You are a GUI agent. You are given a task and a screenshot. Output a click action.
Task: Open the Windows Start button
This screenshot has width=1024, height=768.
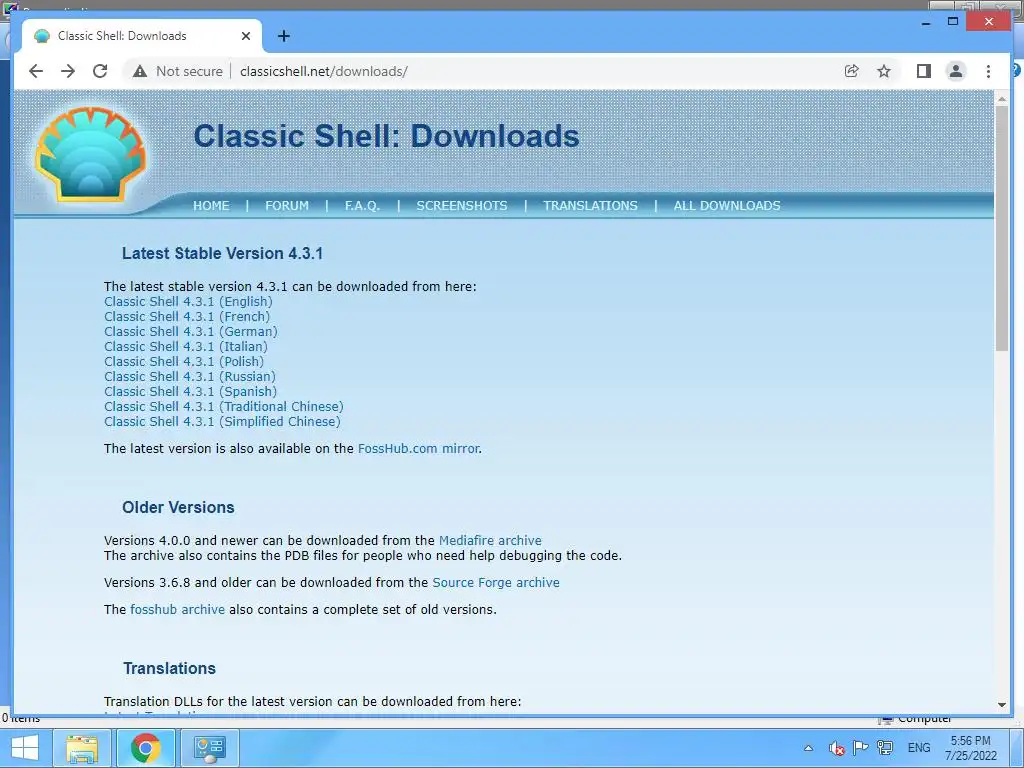click(25, 748)
